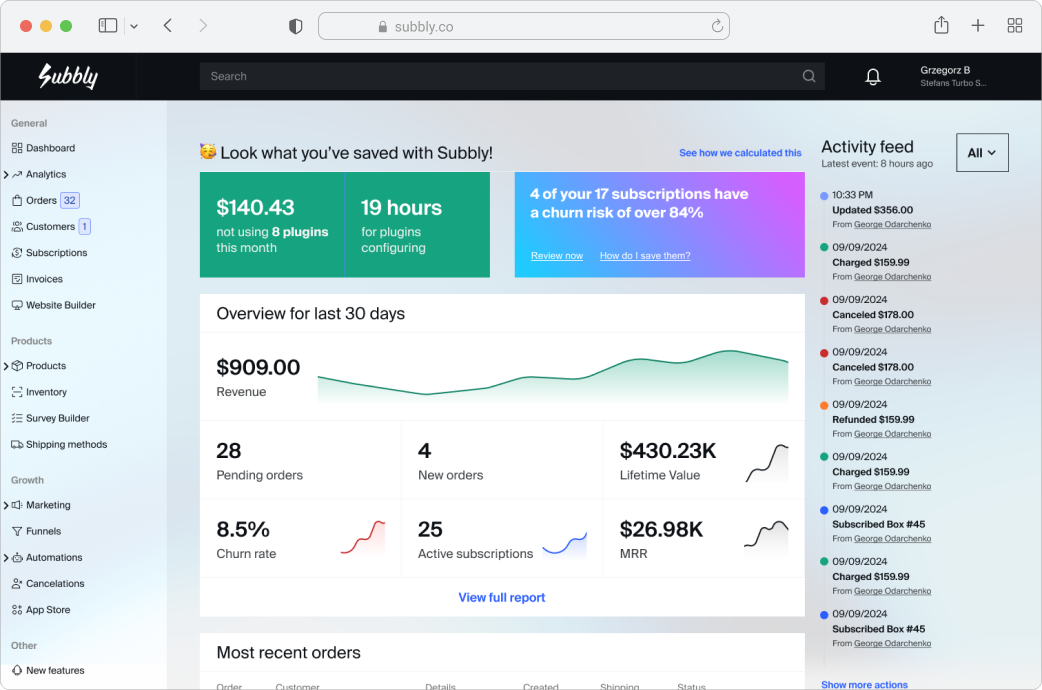Open Dashboard from sidebar icon

click(x=17, y=148)
